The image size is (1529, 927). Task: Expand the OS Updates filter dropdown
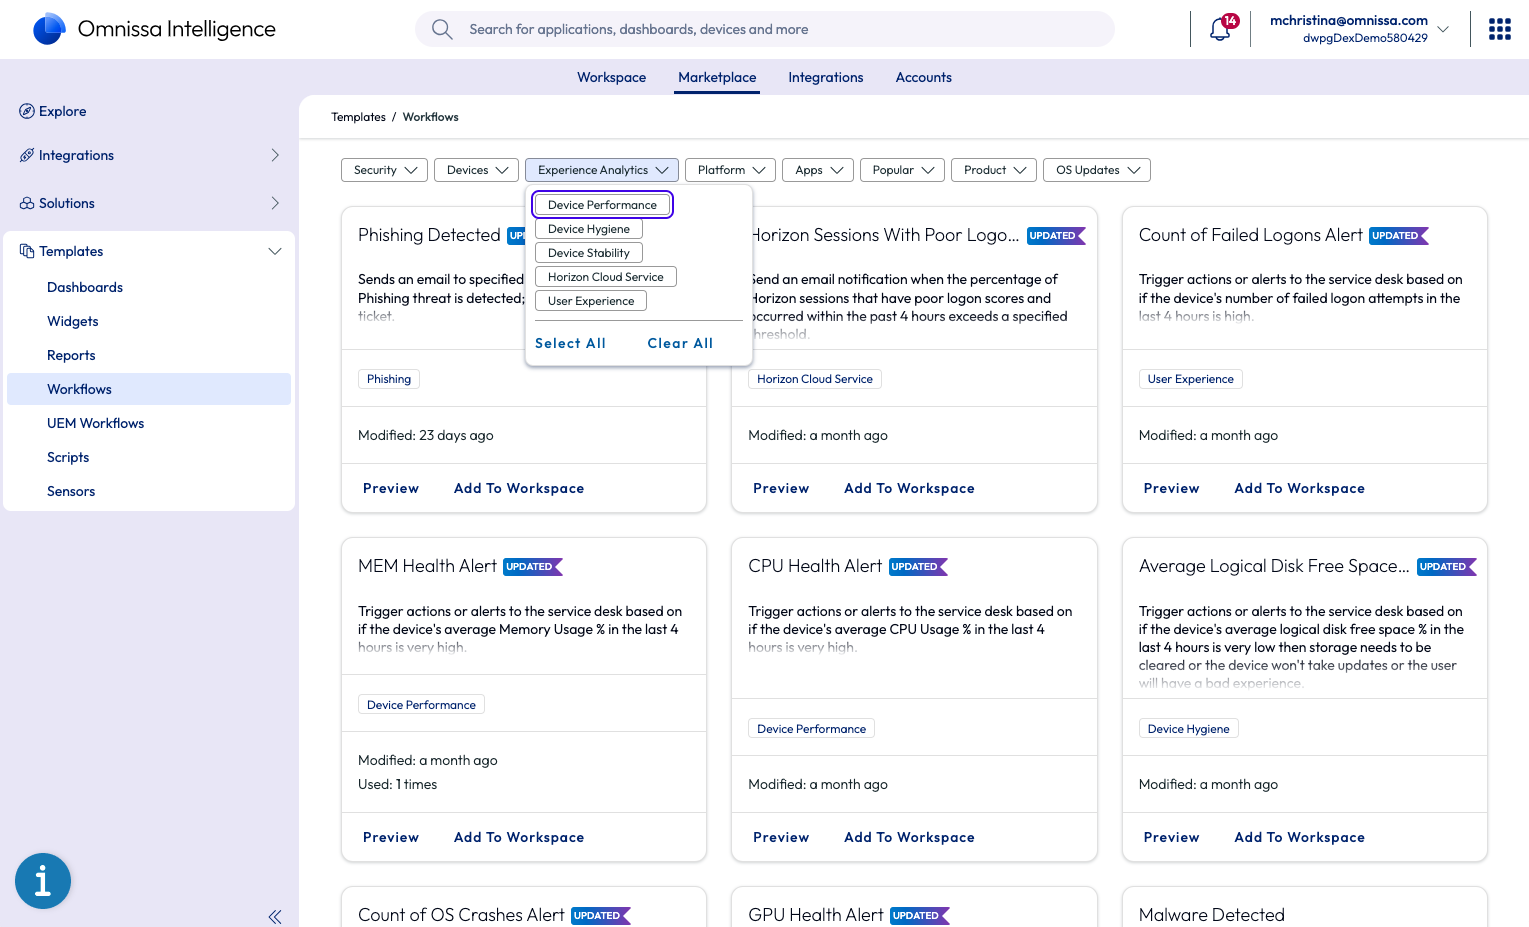pos(1096,170)
